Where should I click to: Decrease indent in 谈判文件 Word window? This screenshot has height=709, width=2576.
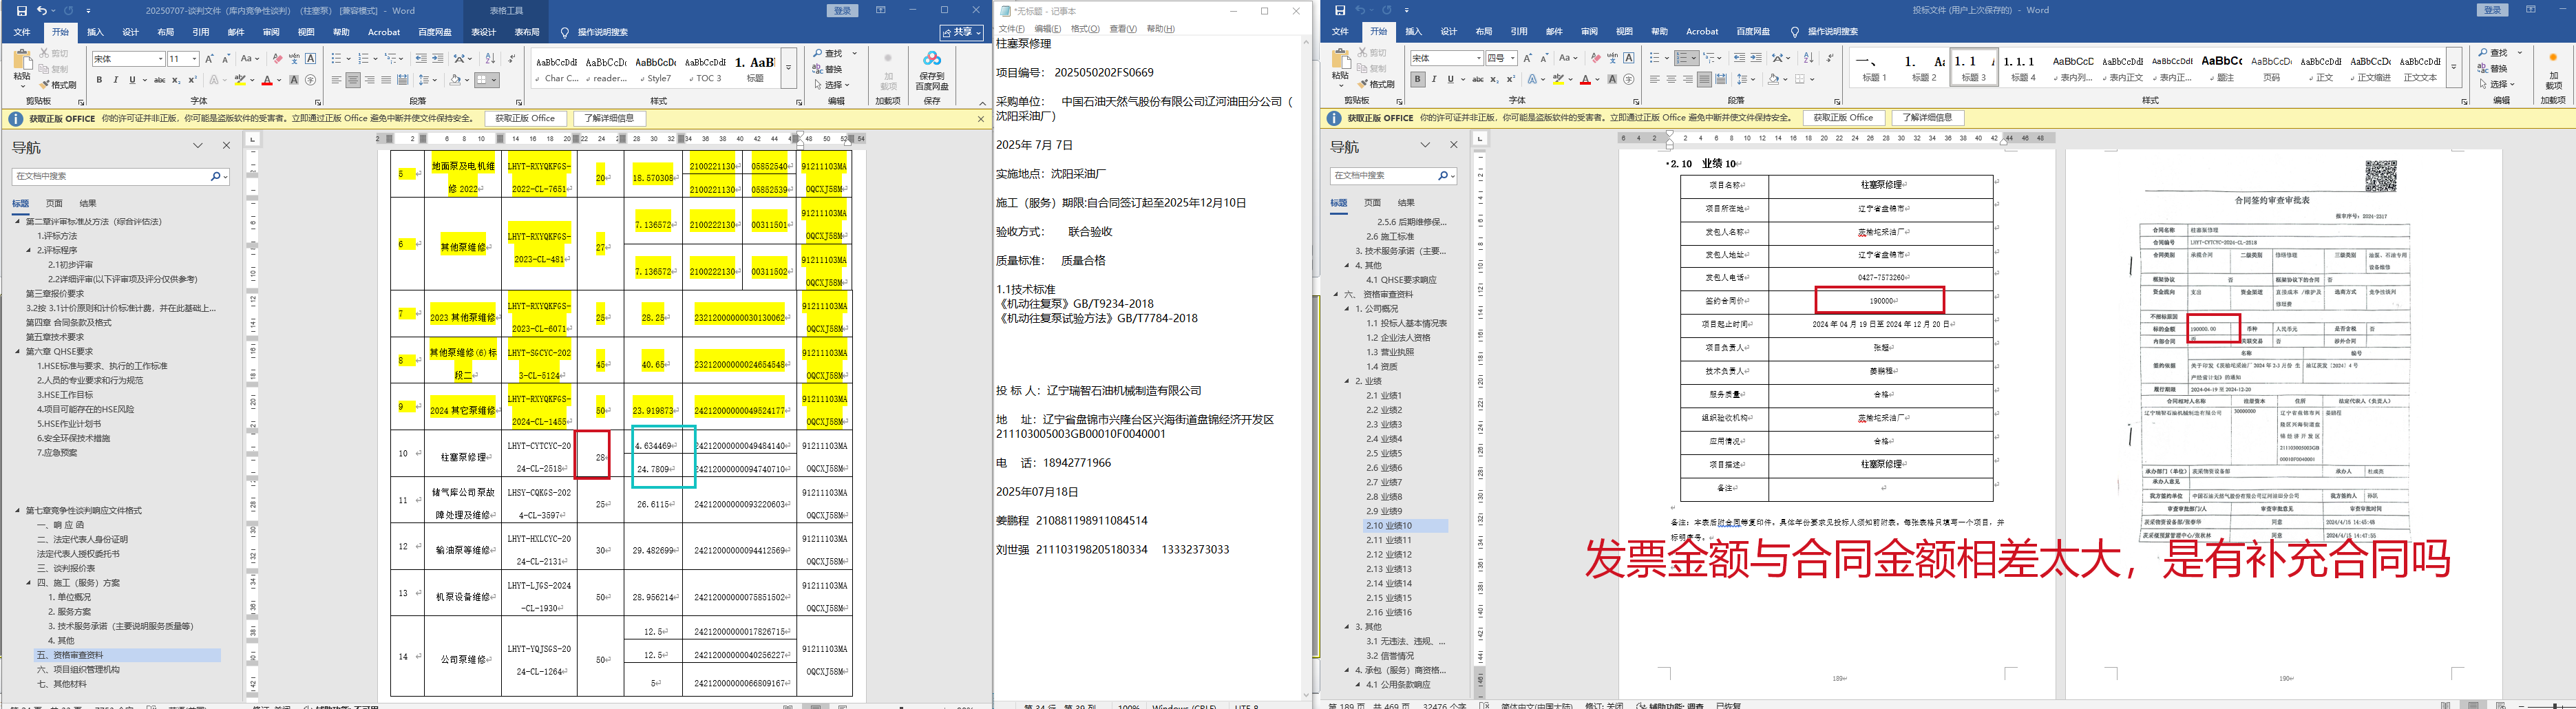pos(421,59)
